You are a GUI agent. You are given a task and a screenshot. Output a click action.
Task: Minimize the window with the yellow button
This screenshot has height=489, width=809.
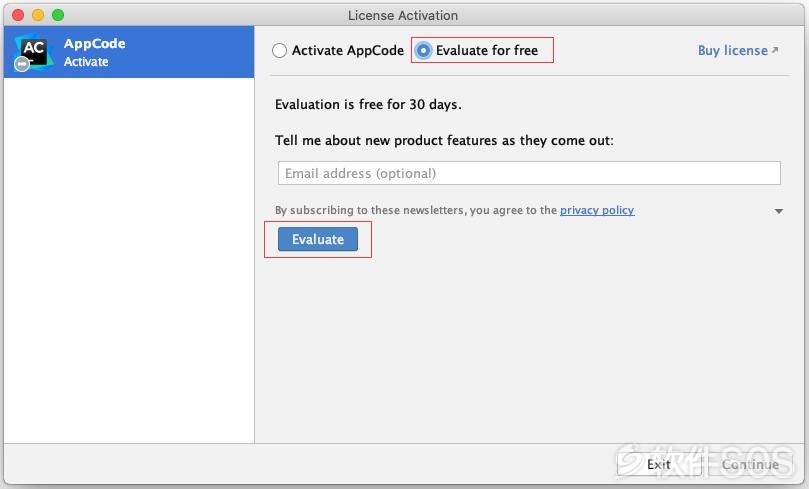click(38, 15)
